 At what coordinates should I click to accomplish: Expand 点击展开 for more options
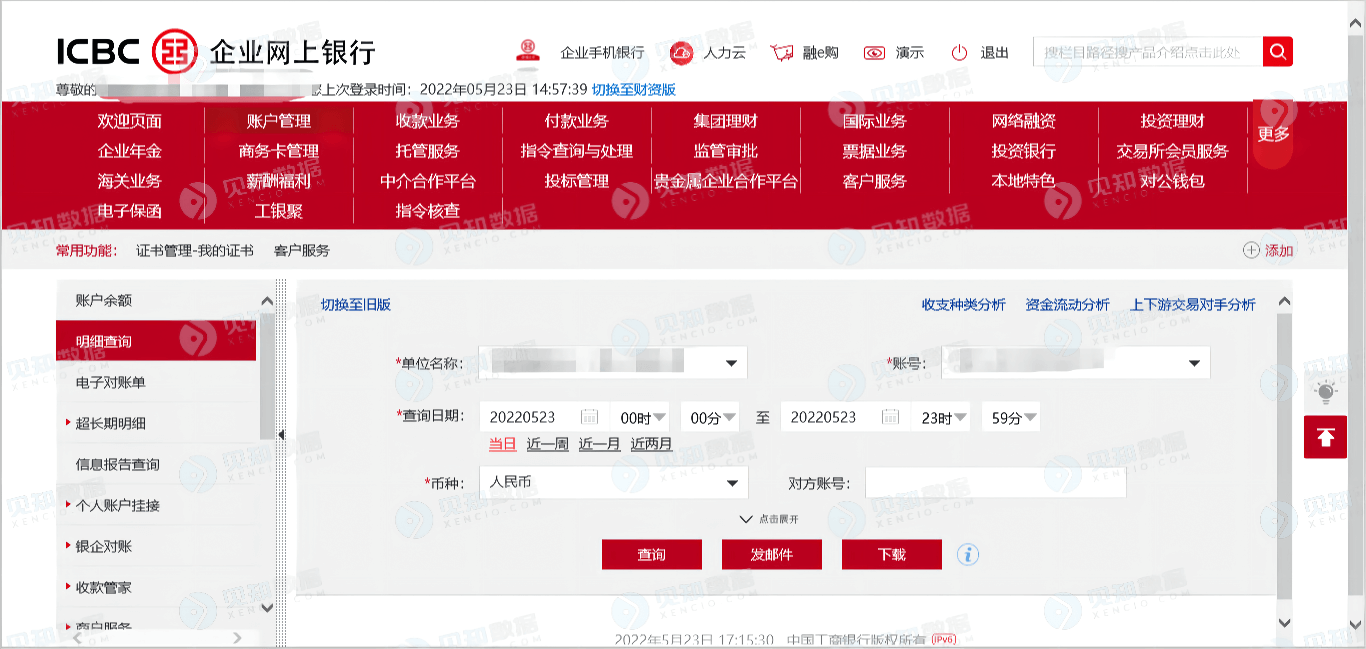coord(769,519)
